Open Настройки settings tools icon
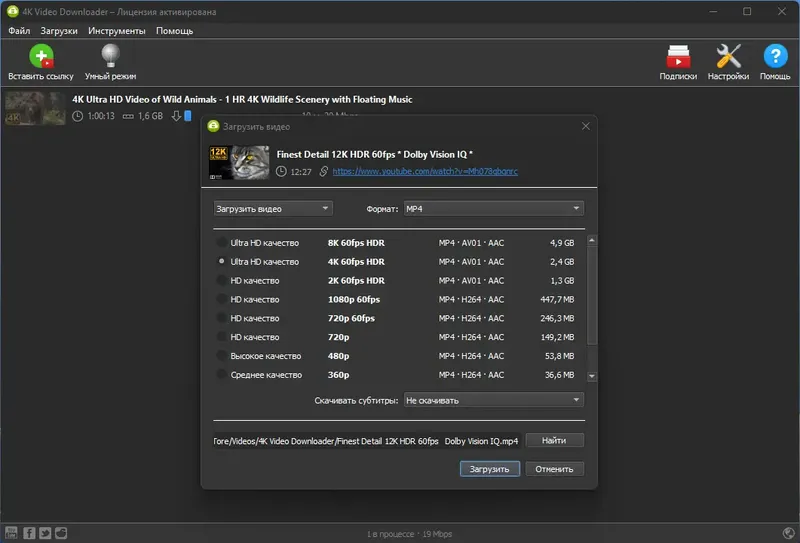This screenshot has width=800, height=543. 728,56
